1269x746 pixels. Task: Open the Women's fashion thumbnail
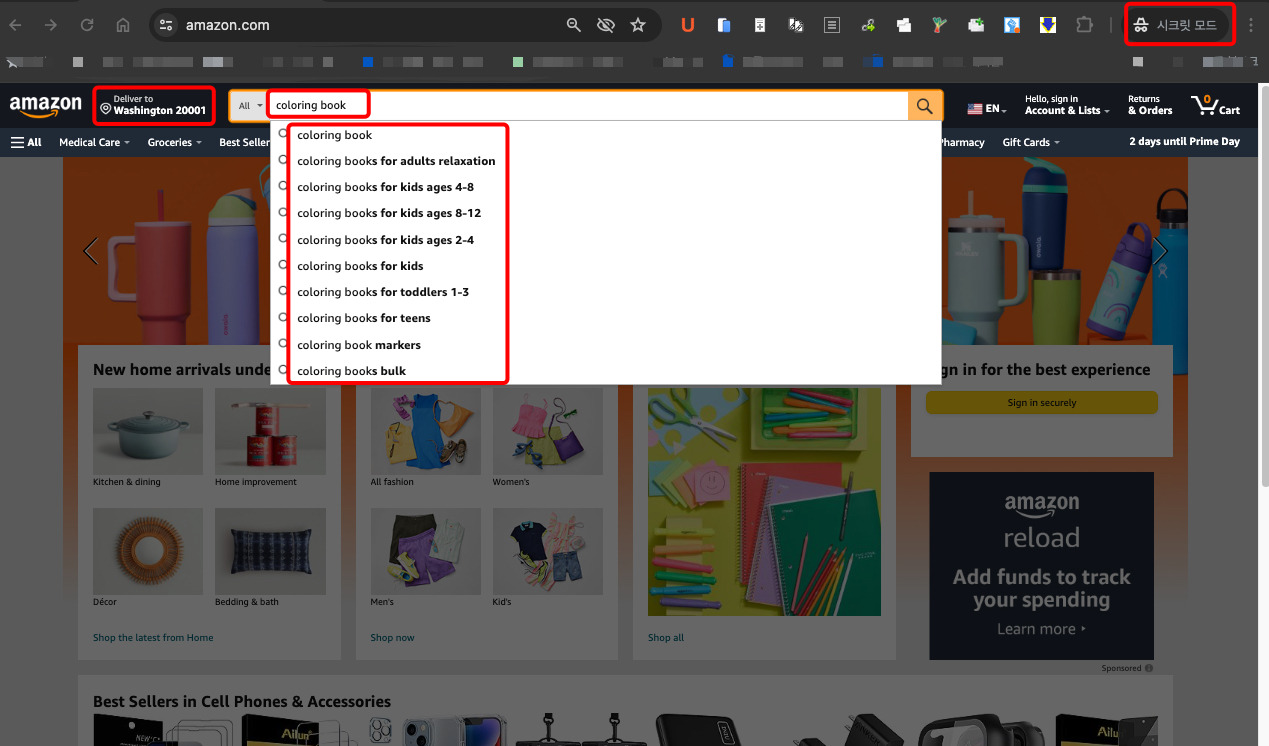(x=548, y=431)
